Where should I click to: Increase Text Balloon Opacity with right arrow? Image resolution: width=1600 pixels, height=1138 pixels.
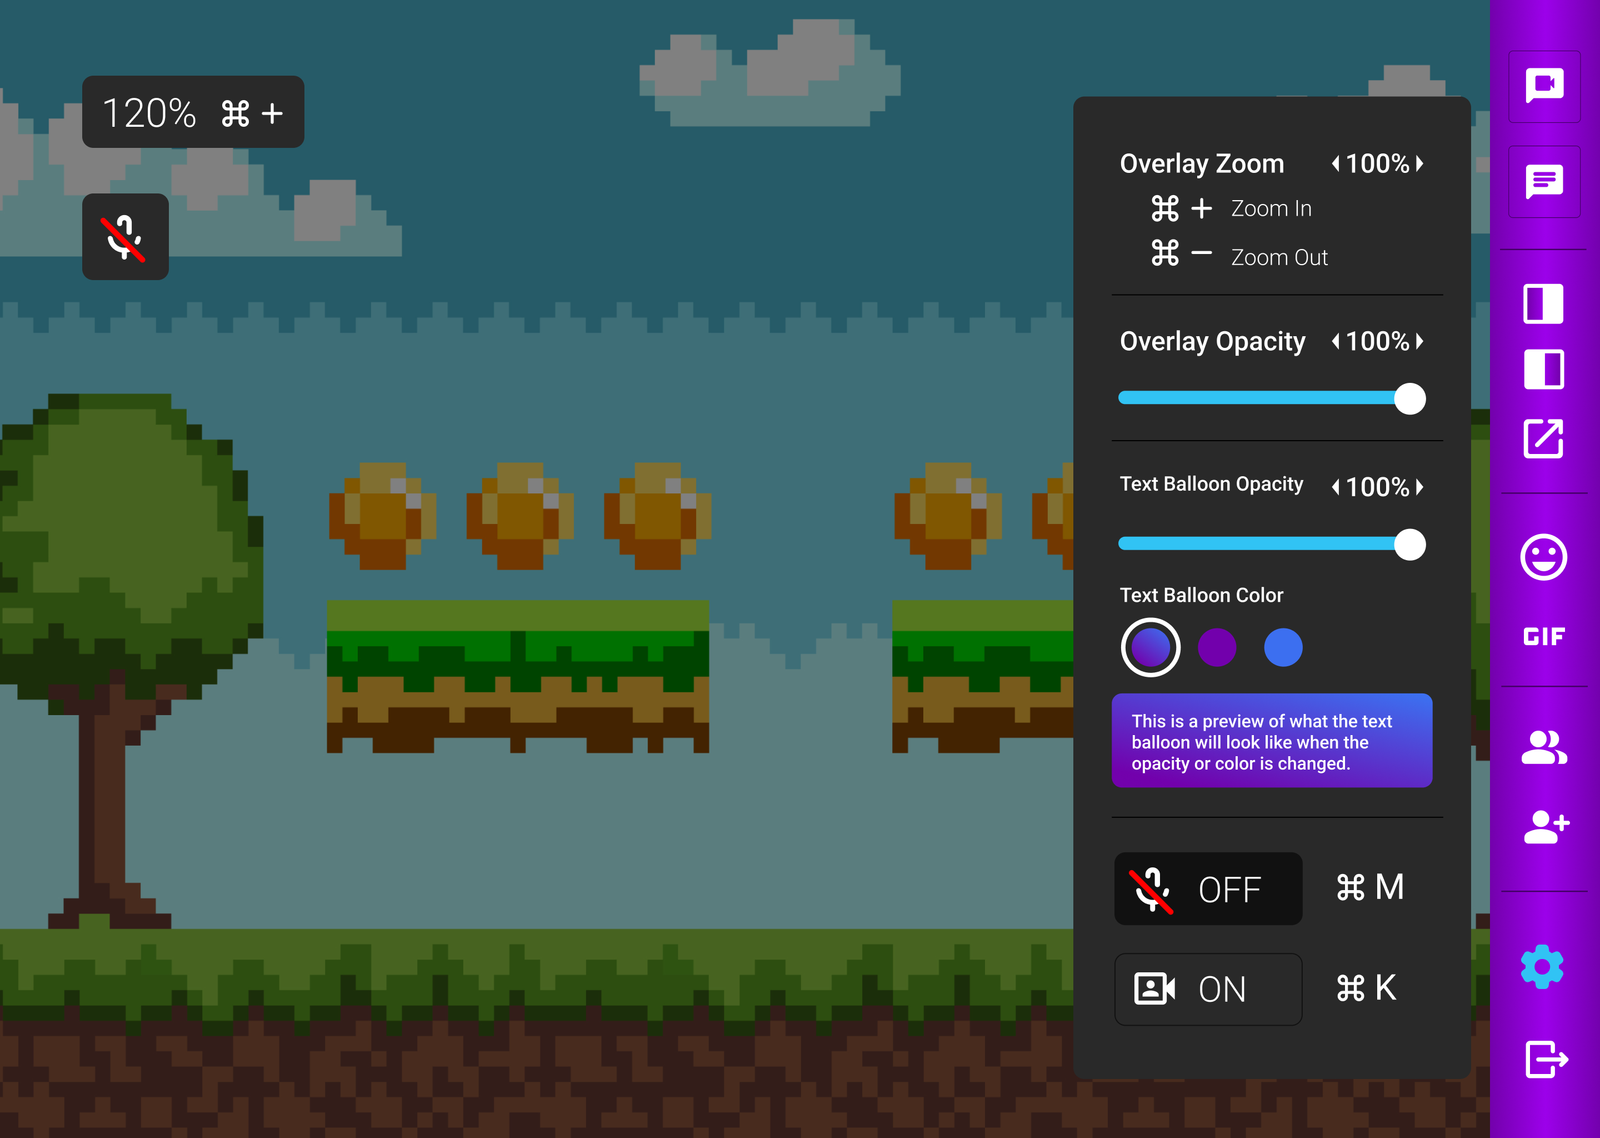1419,487
